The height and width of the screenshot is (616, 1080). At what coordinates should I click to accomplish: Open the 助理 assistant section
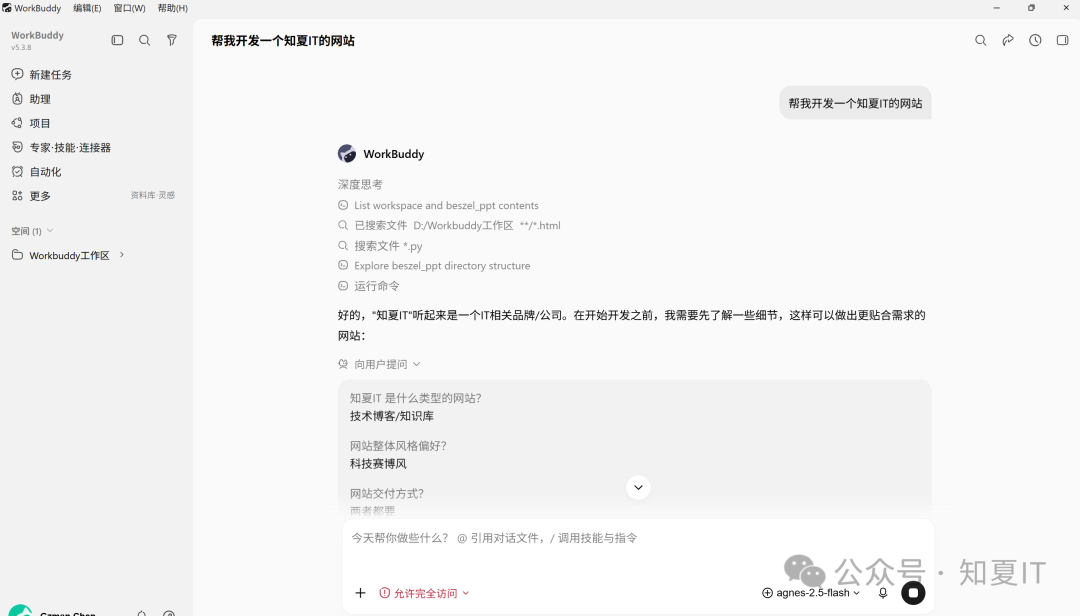click(x=31, y=99)
